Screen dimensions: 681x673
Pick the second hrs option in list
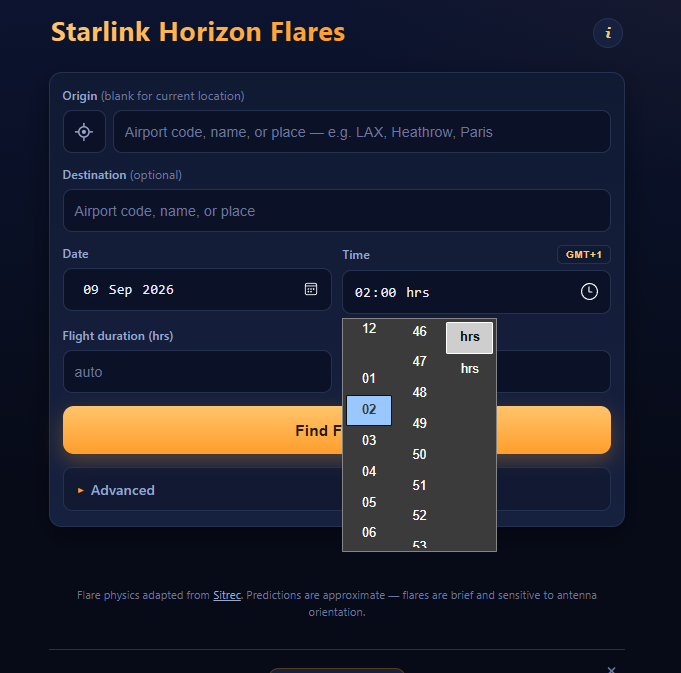469,369
